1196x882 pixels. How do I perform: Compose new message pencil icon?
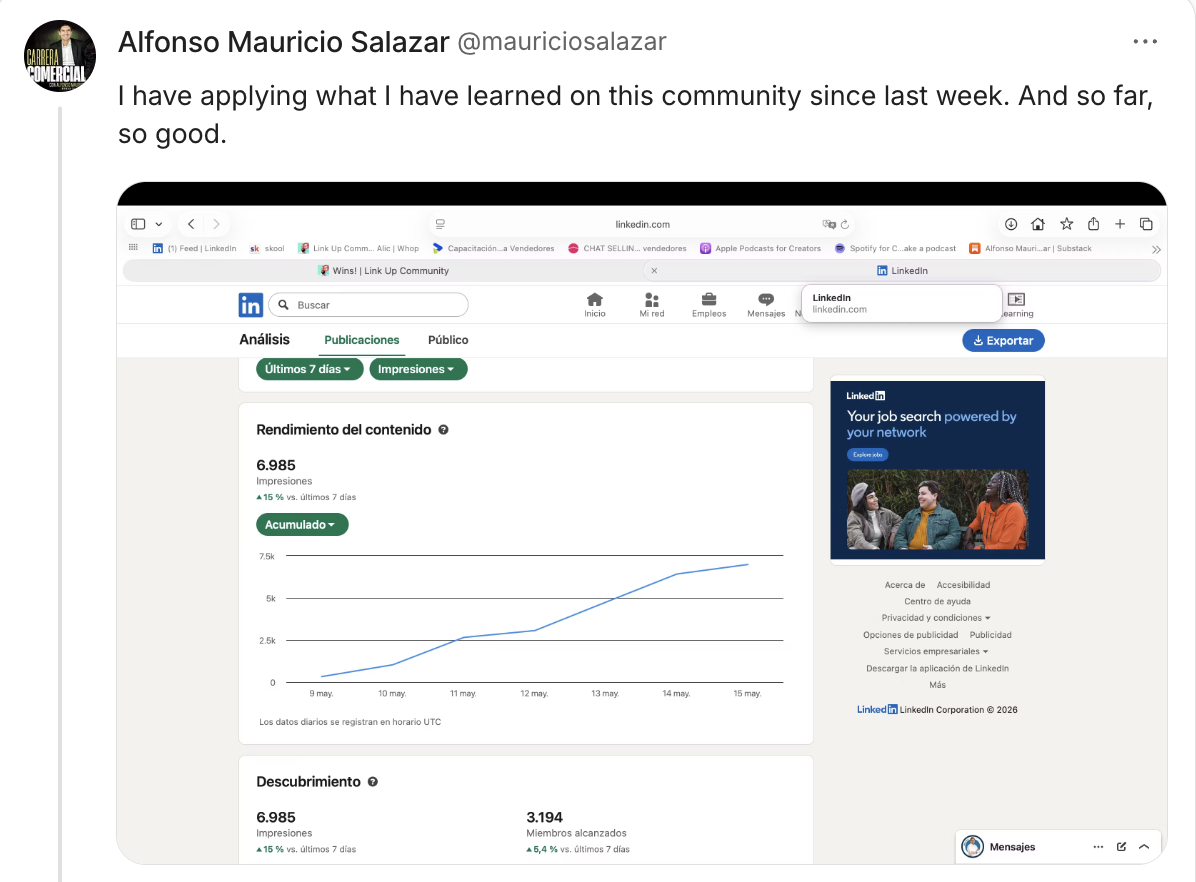coord(1121,847)
